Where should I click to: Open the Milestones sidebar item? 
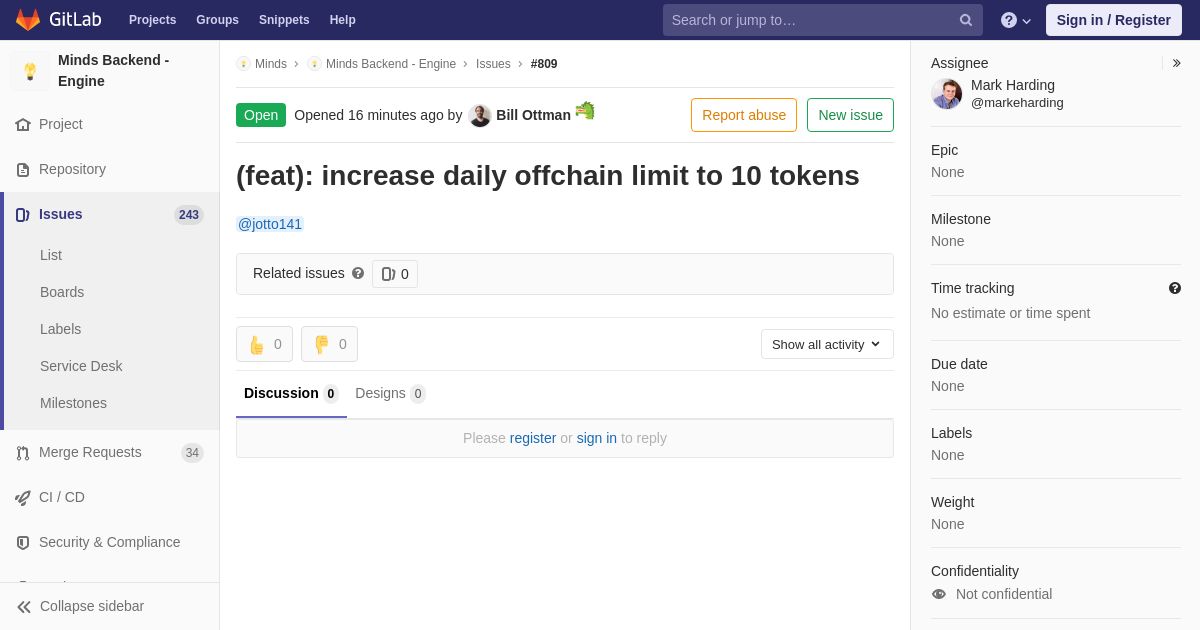pos(73,403)
